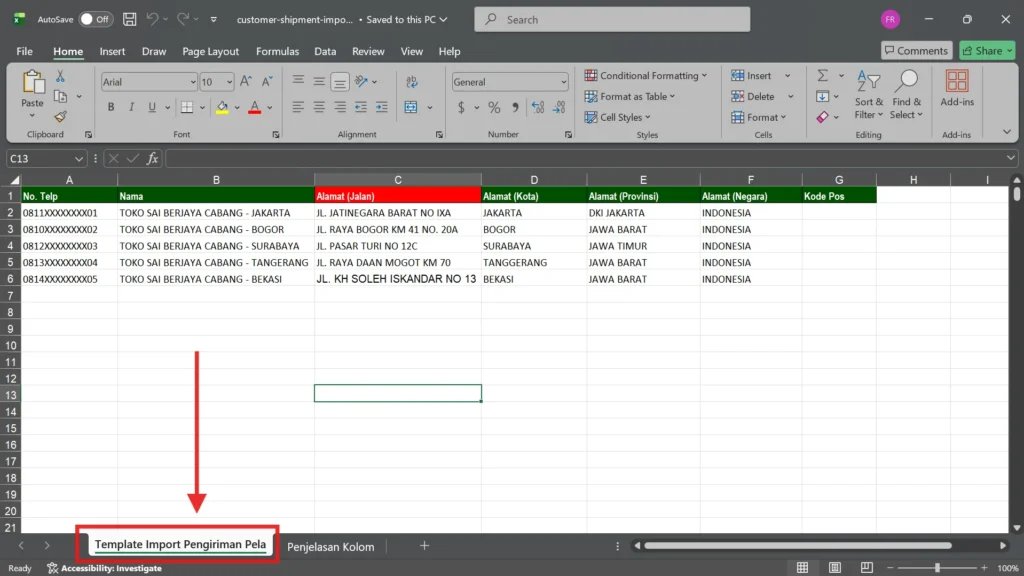Center text horizontally in cell
This screenshot has width=1024, height=576.
pos(319,107)
